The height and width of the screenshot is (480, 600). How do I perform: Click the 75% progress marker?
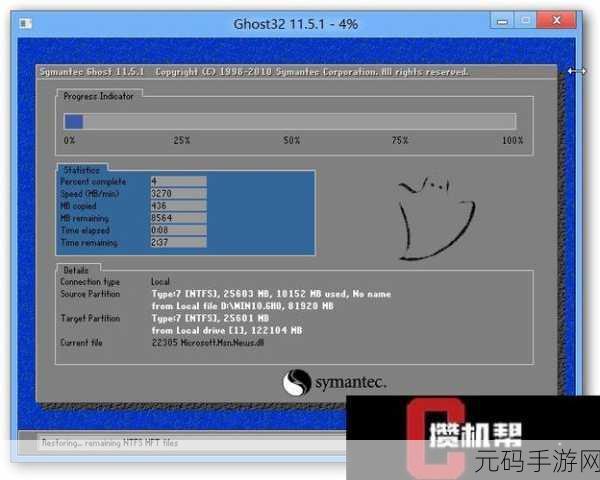400,140
